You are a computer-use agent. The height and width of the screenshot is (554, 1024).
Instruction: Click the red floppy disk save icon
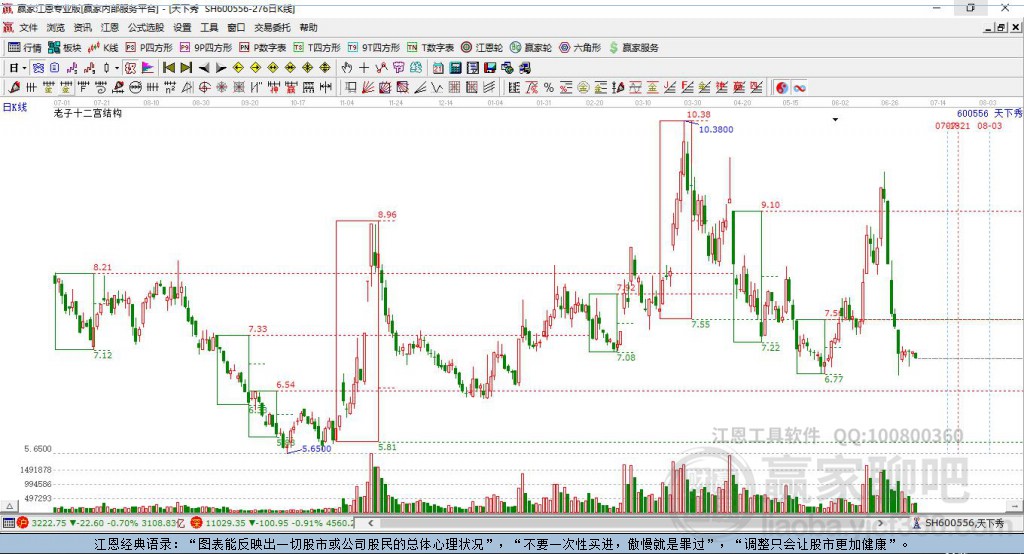tap(490, 68)
